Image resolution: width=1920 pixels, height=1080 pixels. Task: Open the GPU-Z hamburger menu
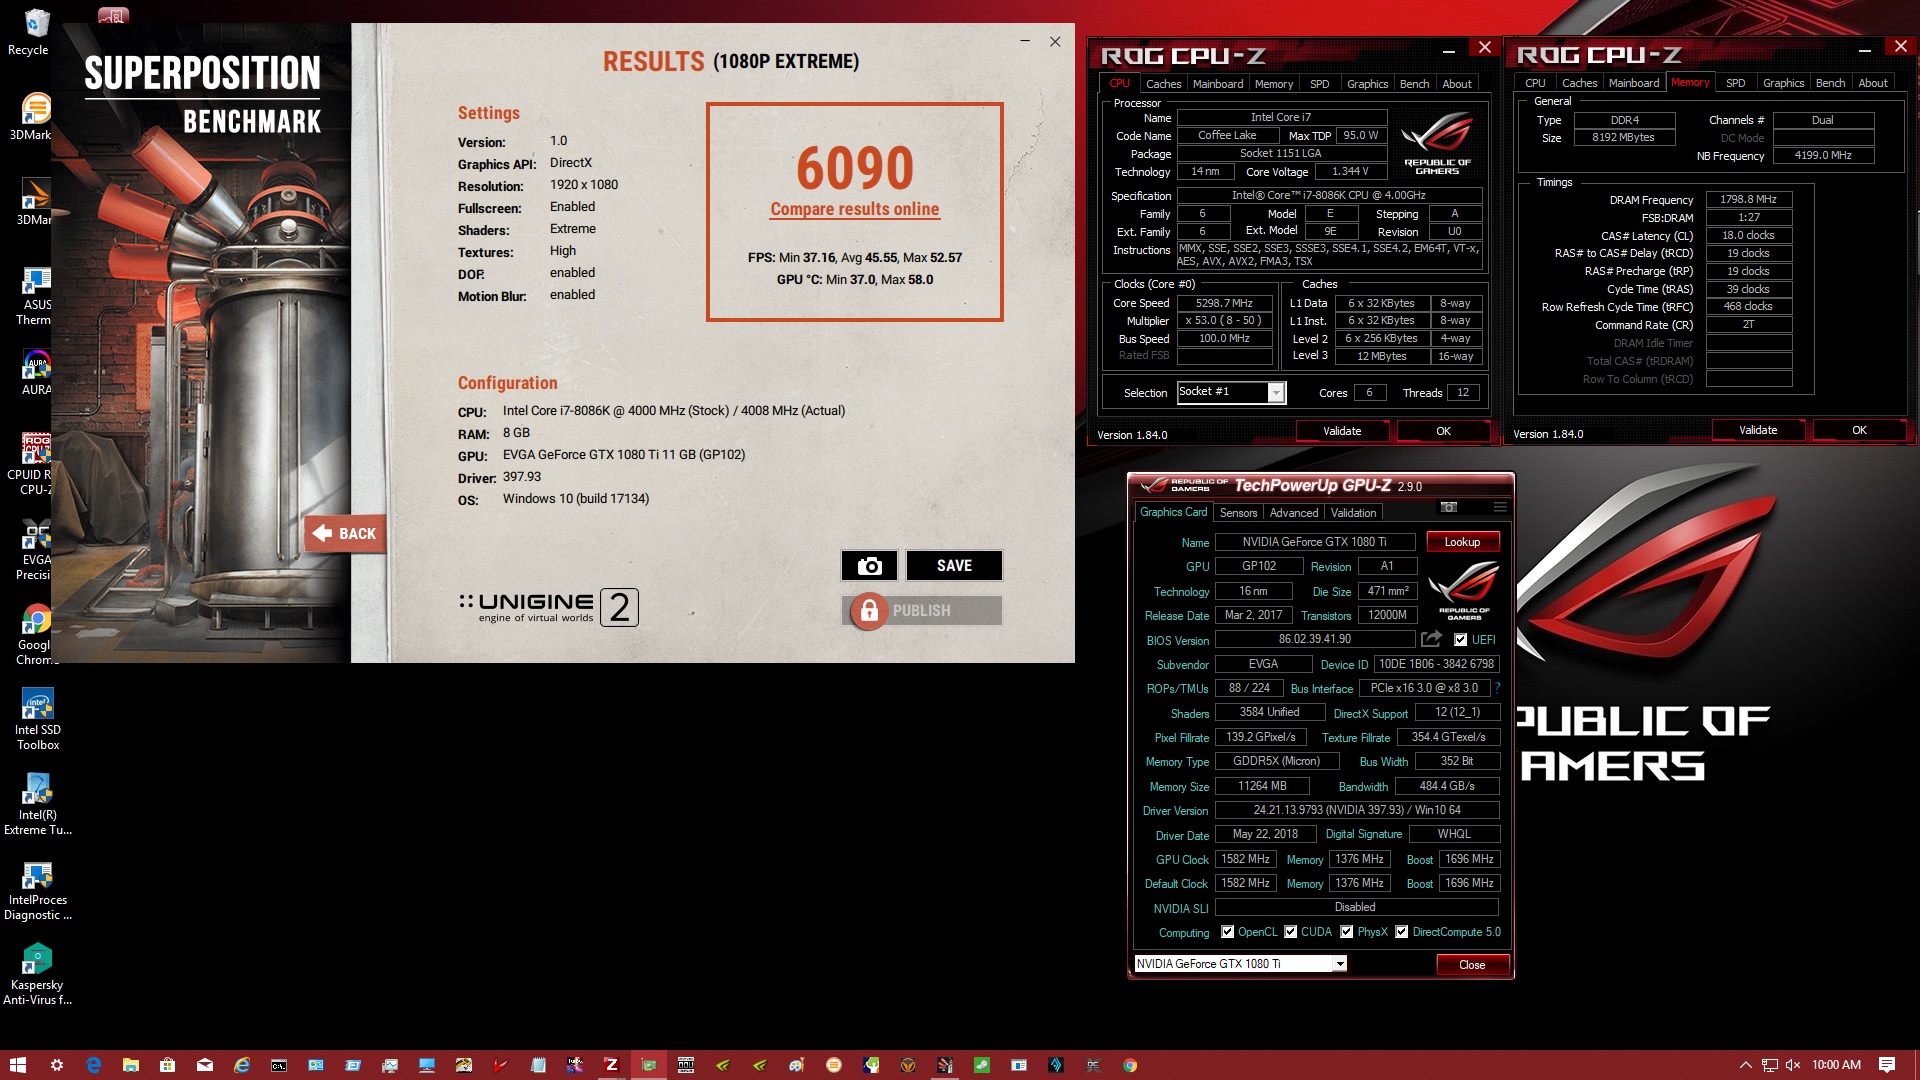[1500, 508]
